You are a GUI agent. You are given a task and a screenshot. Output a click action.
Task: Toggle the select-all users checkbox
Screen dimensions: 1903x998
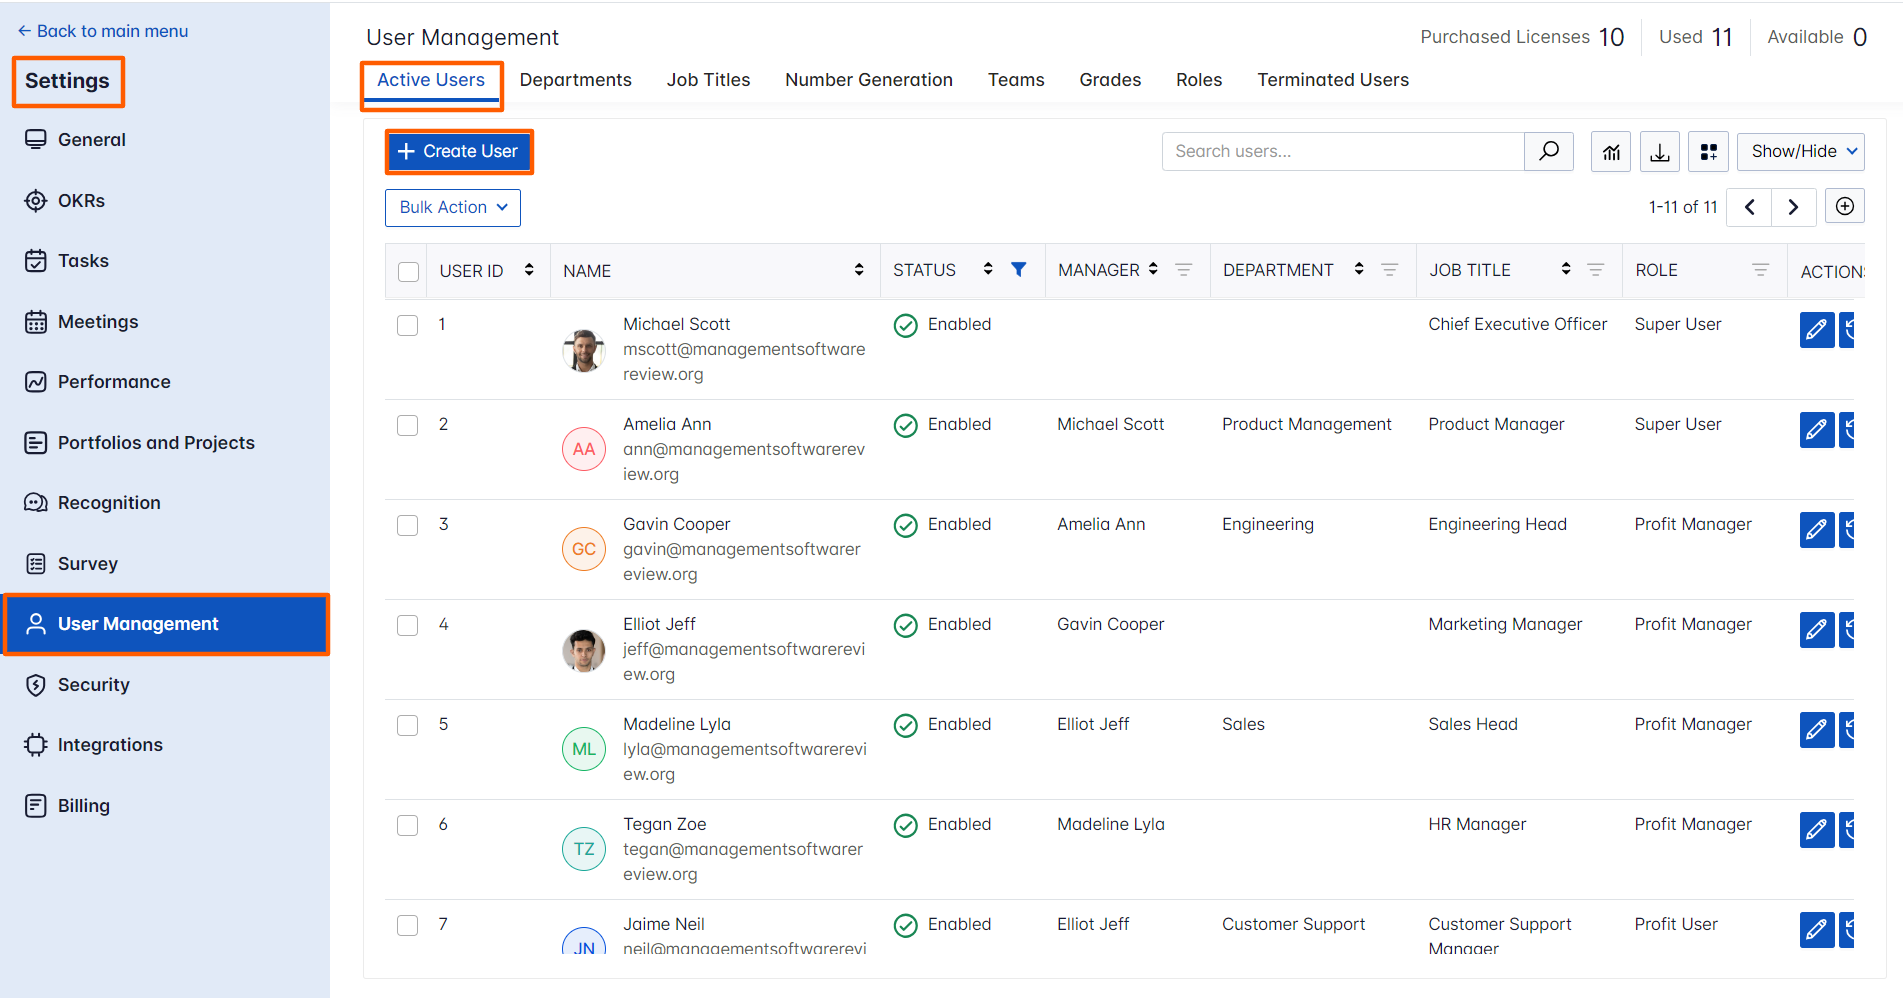[408, 271]
